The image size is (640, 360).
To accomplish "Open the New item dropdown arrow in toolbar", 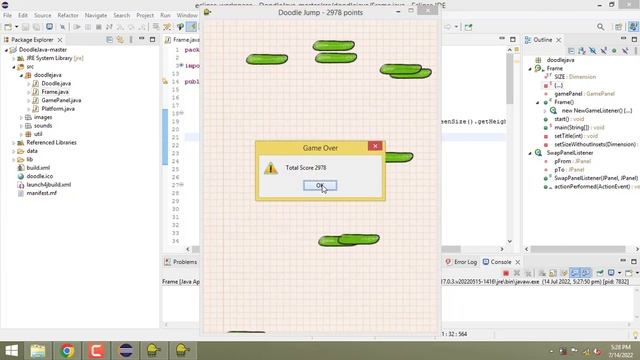I will pos(17,27).
